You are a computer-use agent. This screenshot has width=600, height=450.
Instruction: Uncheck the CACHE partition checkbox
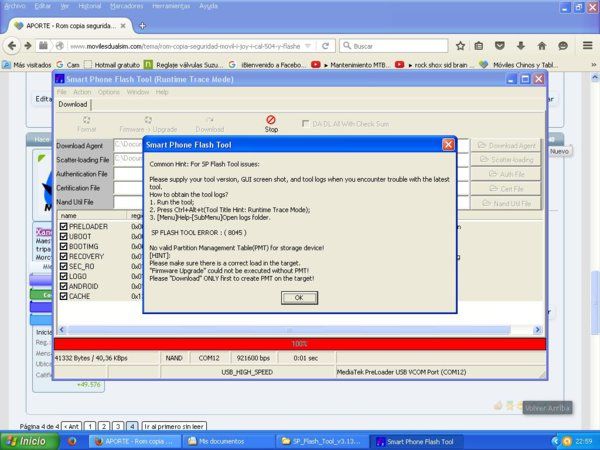tap(64, 296)
